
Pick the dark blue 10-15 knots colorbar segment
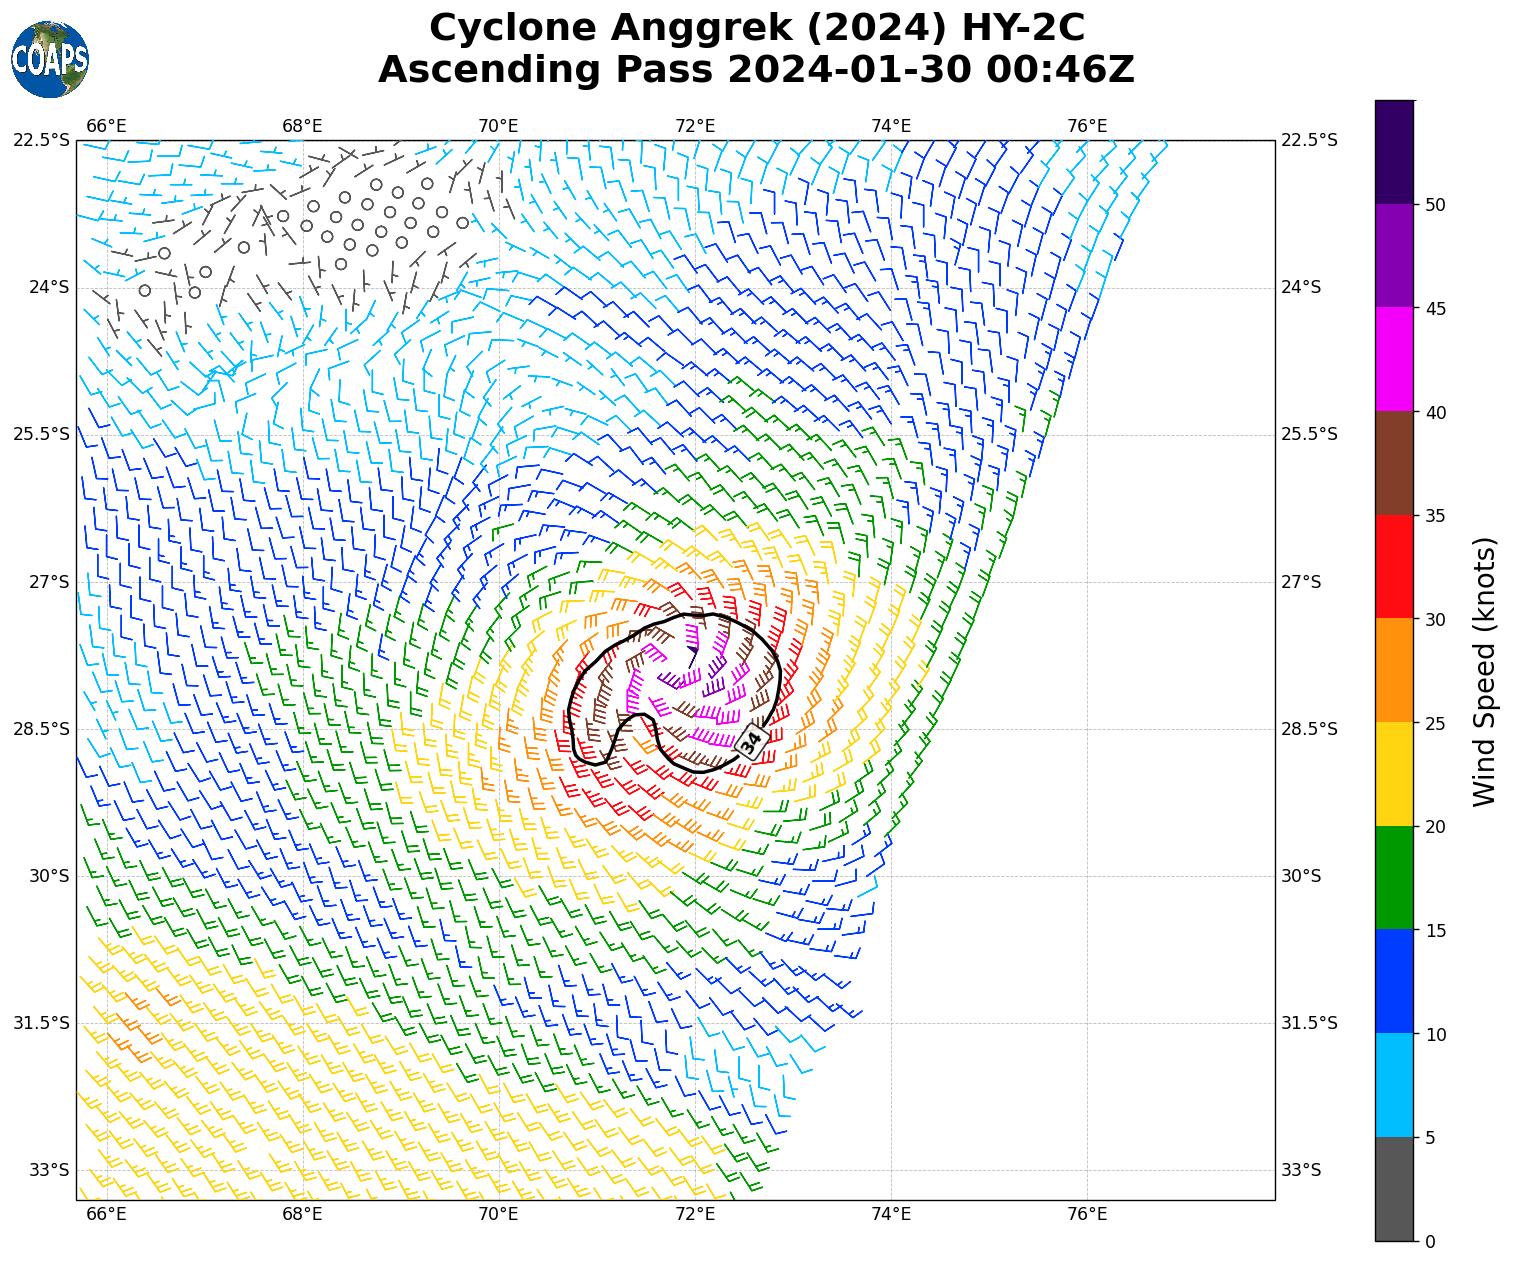click(x=1394, y=981)
